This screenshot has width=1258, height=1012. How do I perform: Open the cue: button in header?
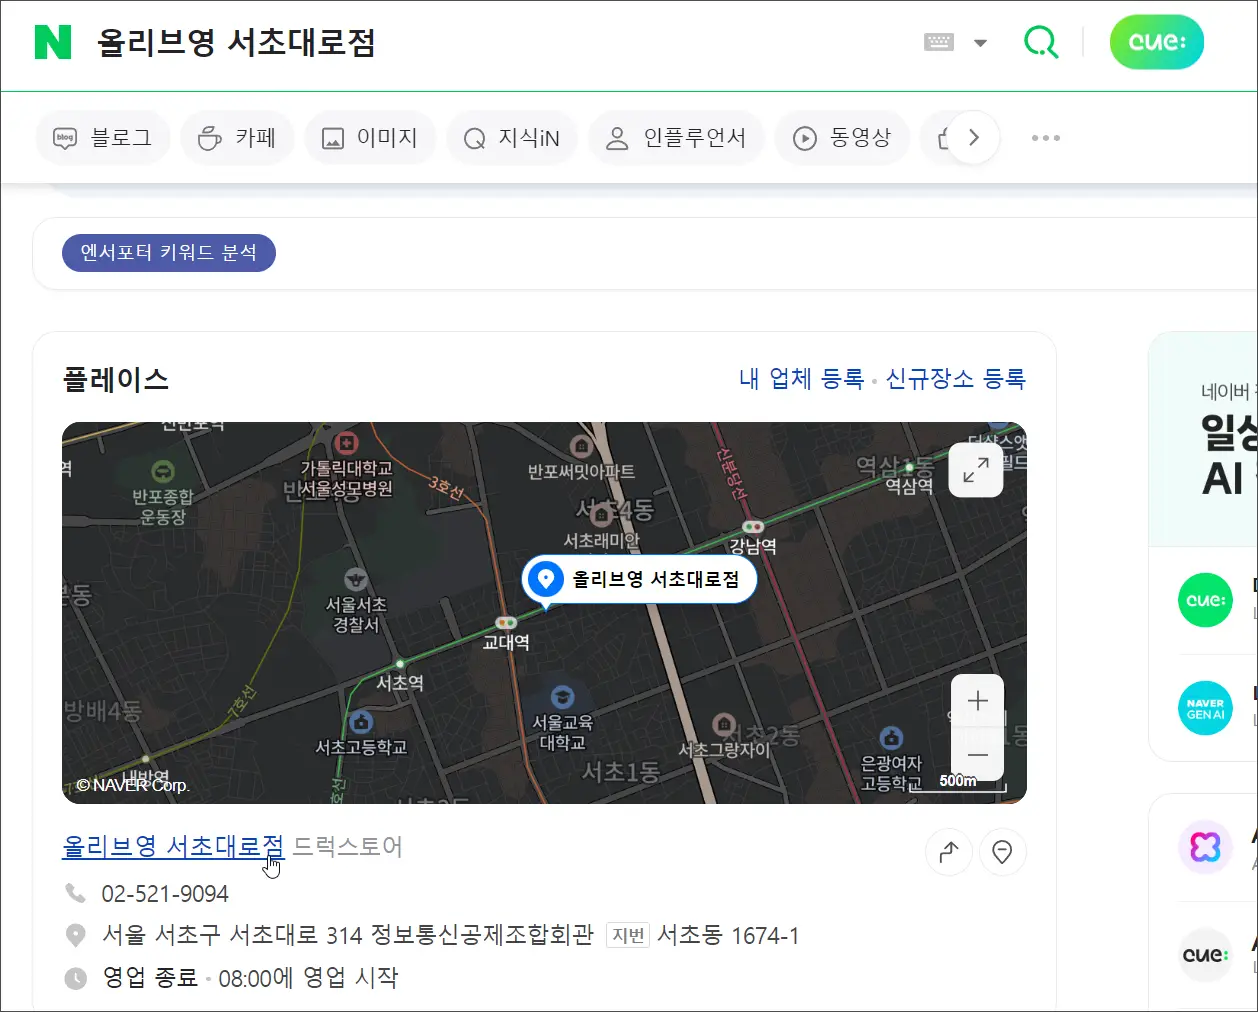[x=1157, y=42]
